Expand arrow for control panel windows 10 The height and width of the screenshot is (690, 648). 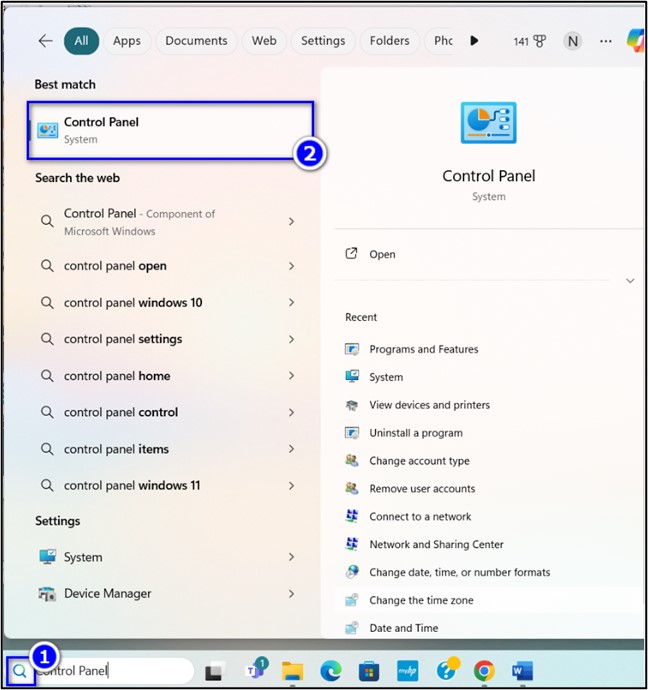(x=291, y=302)
